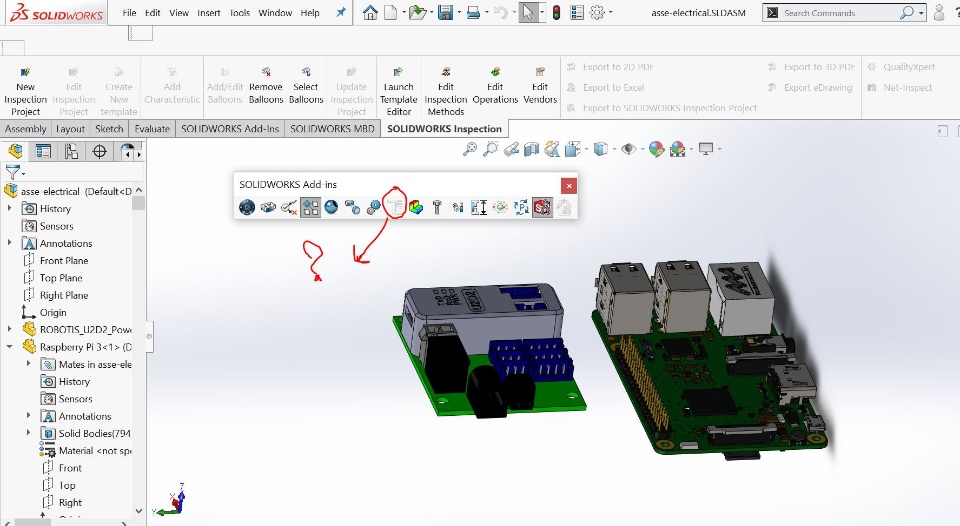Screen dimensions: 960x526
Task: Open the Apply Scene dropdown arrow
Action: 691,149
